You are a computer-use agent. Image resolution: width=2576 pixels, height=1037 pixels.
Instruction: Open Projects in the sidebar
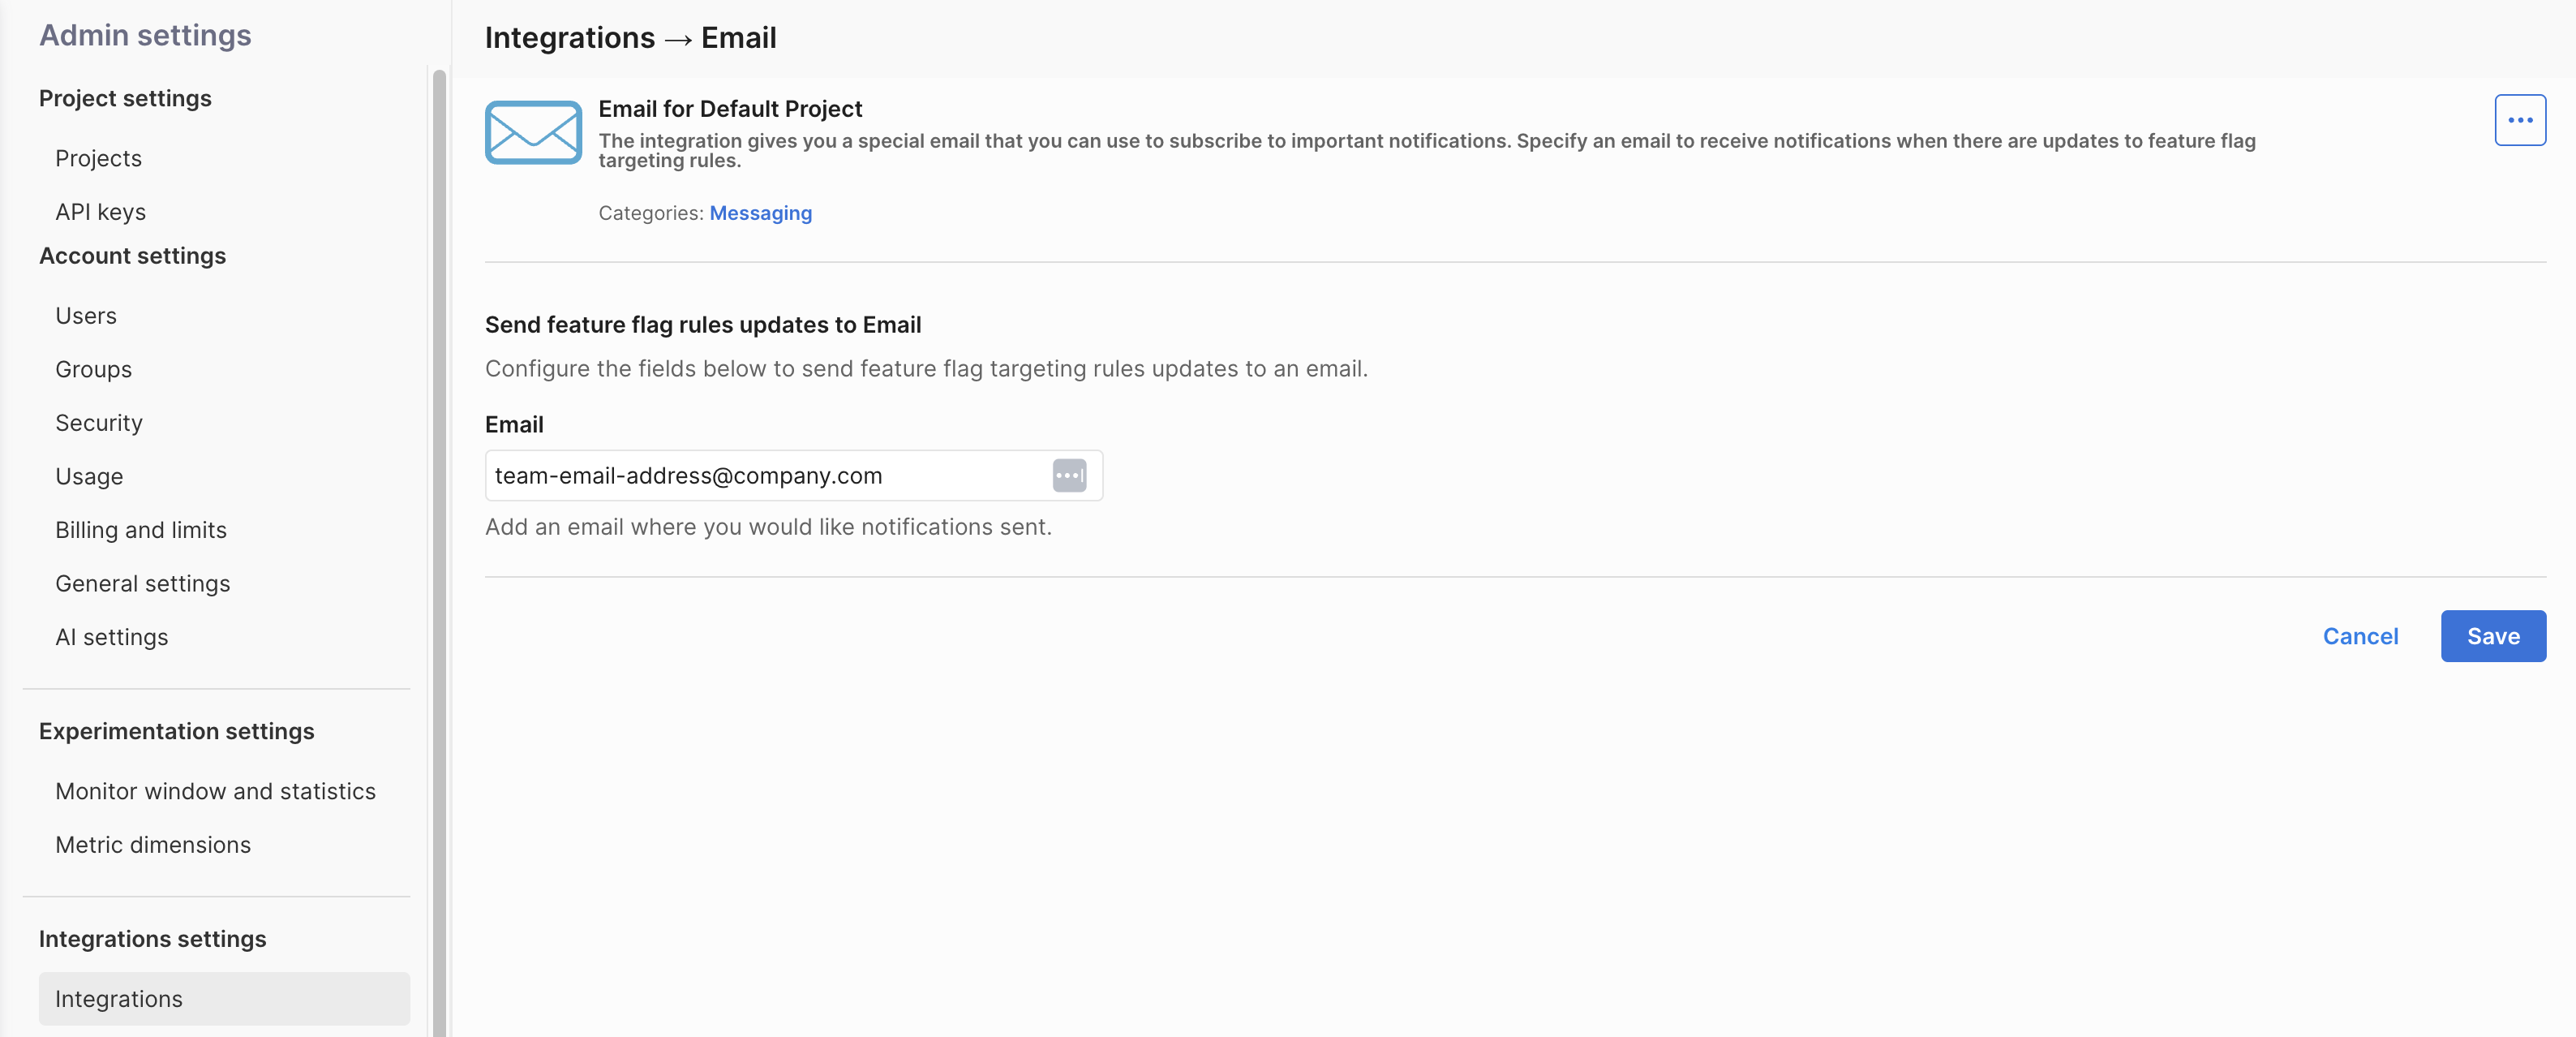pyautogui.click(x=98, y=158)
